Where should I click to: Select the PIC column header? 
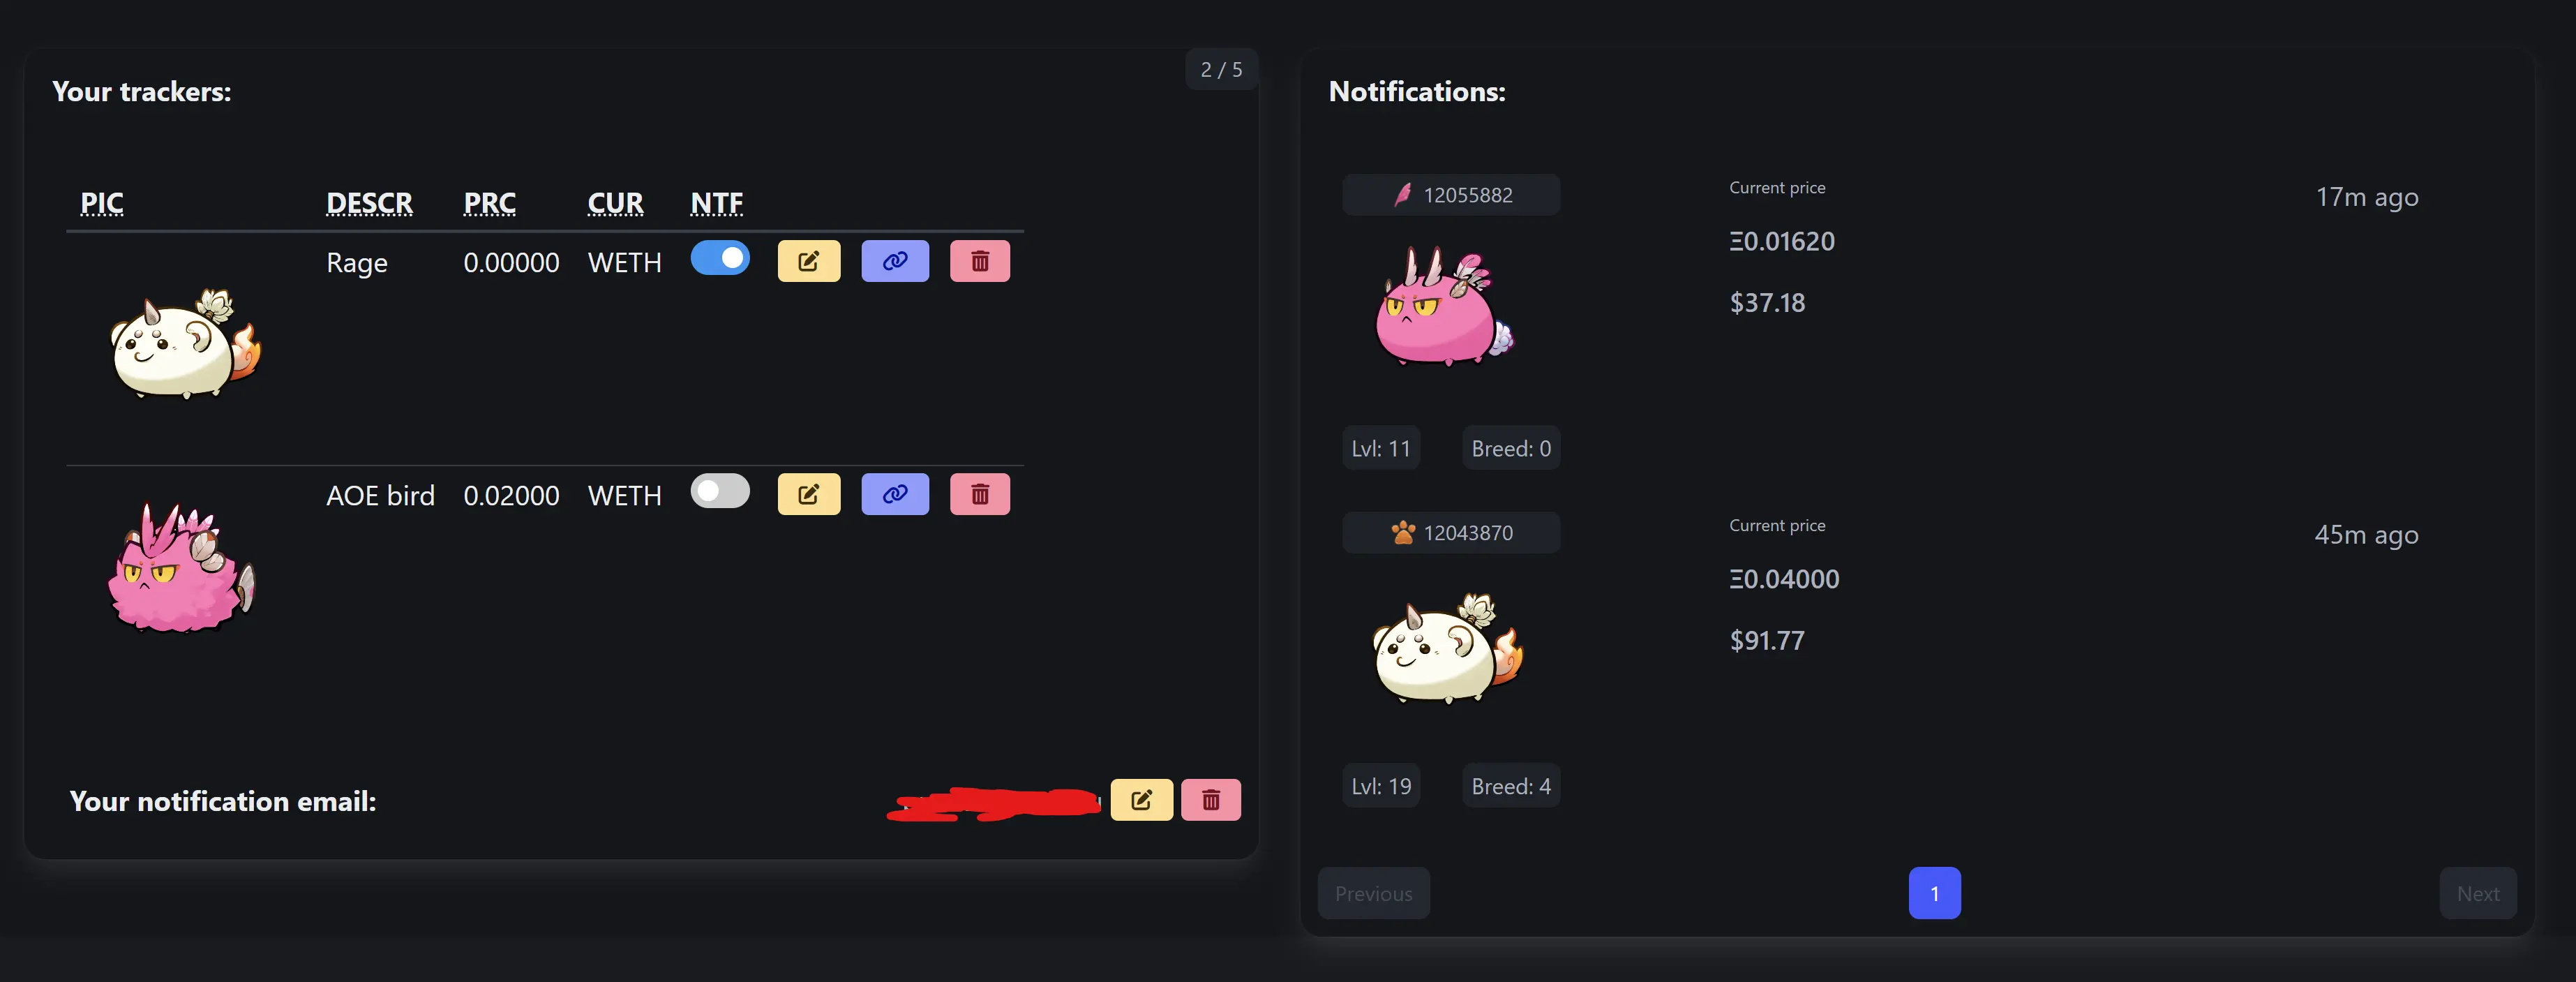pos(102,200)
